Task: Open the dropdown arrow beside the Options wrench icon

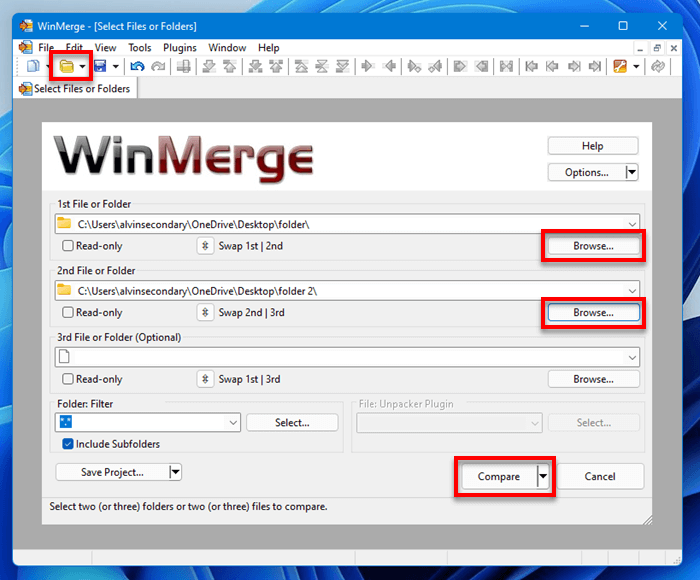Action: [x=636, y=67]
